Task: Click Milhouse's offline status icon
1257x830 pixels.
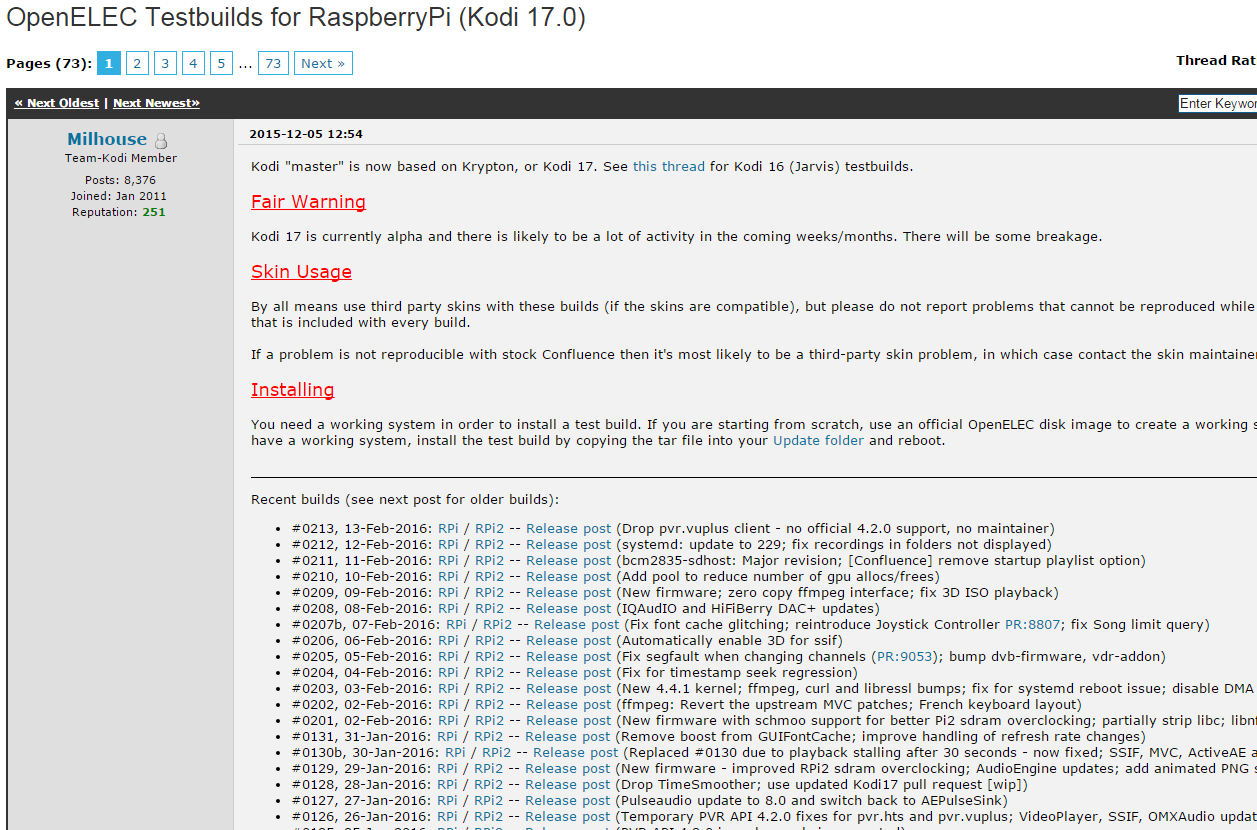Action: 161,141
